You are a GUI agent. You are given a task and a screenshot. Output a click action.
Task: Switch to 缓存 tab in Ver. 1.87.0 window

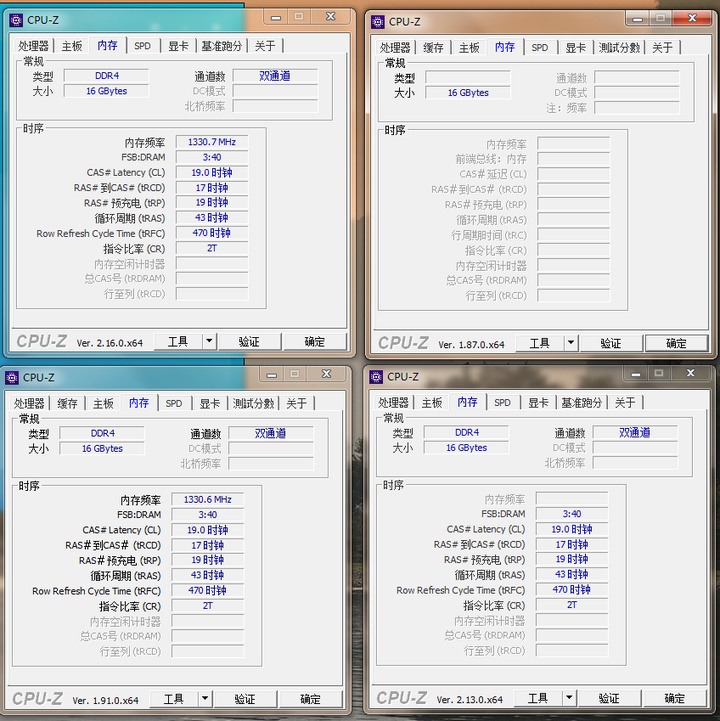coord(433,48)
